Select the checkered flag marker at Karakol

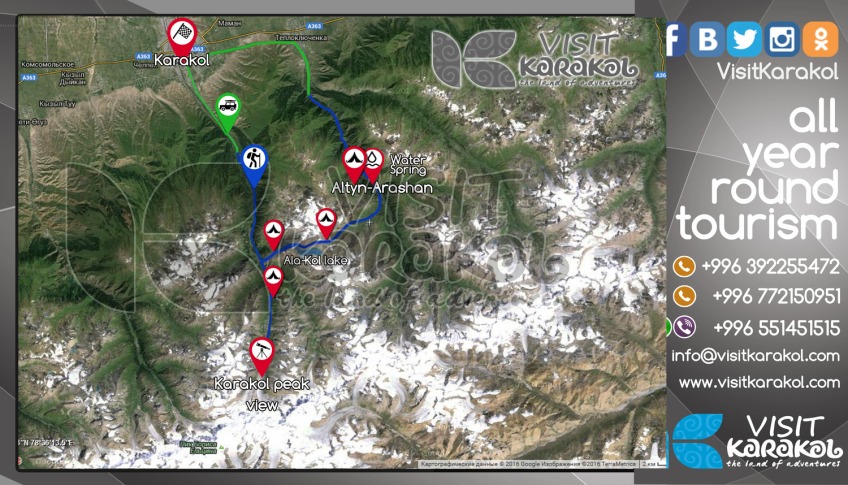pos(182,36)
